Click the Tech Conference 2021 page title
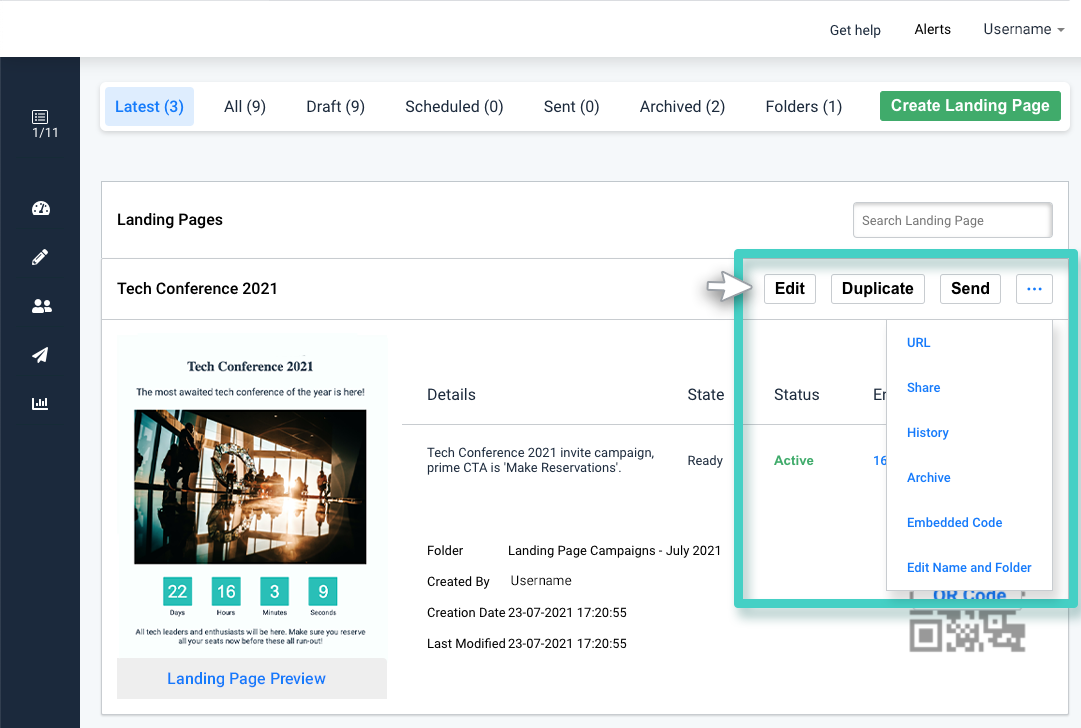This screenshot has height=728, width=1081. point(197,289)
